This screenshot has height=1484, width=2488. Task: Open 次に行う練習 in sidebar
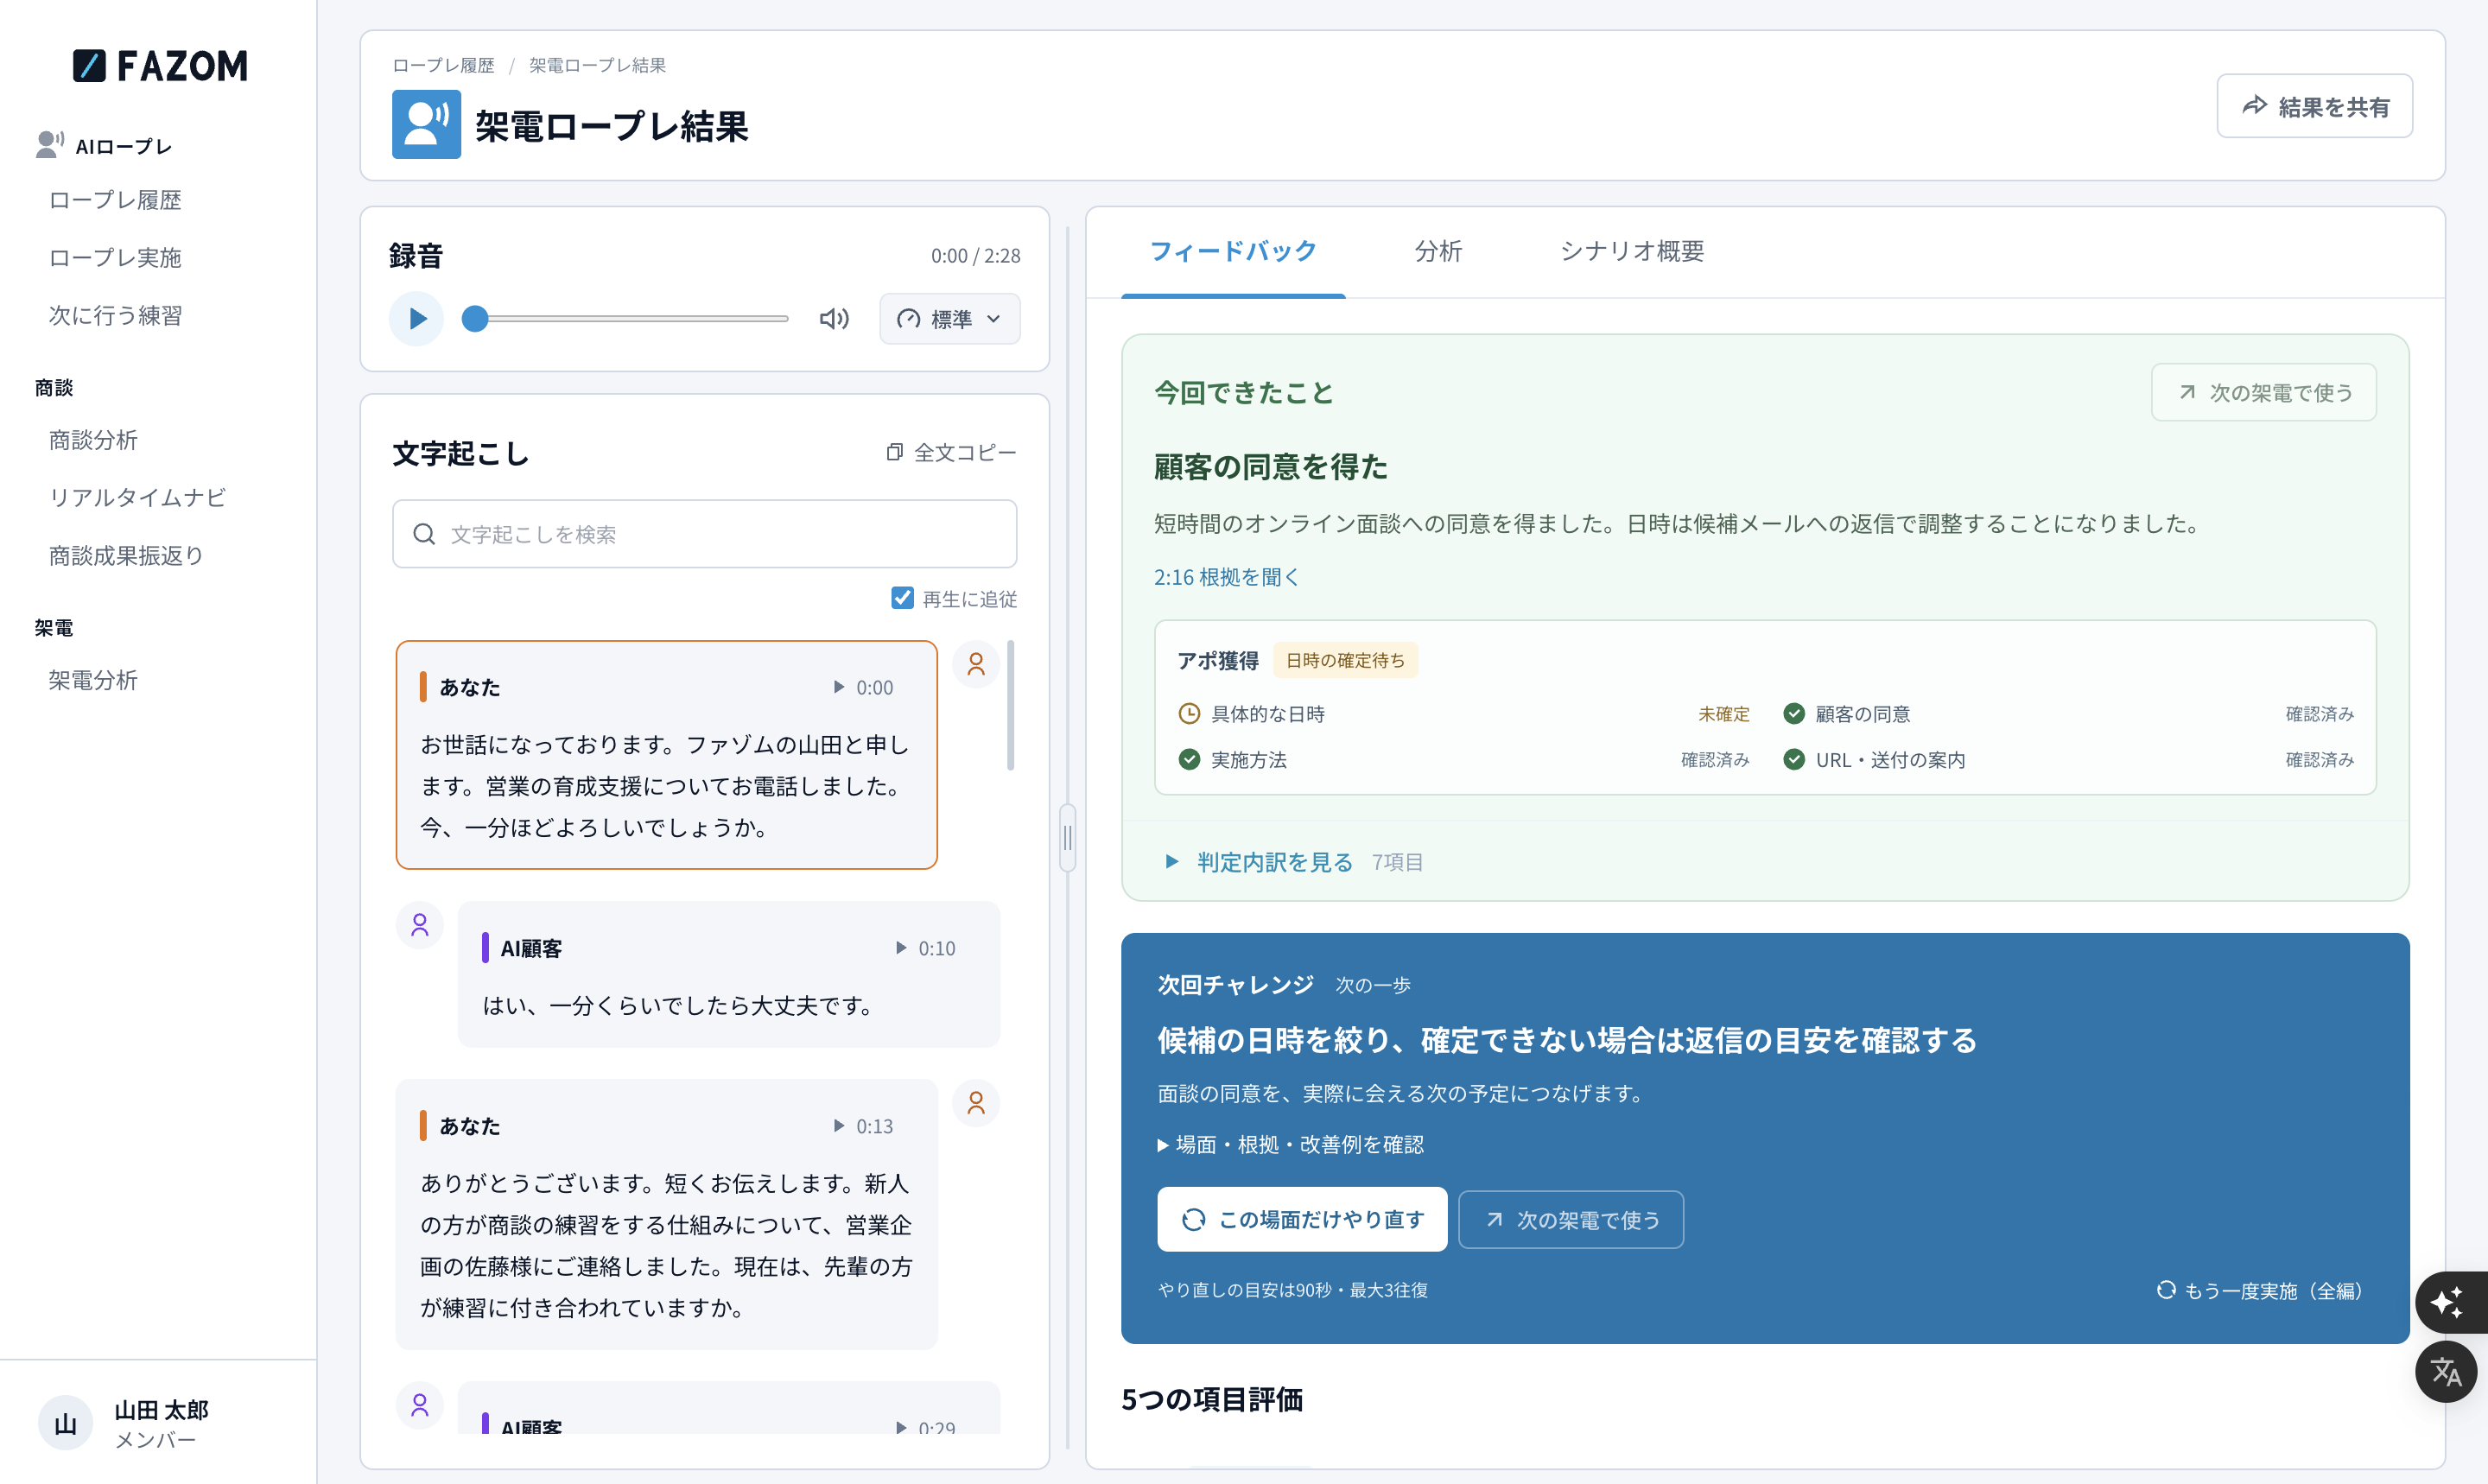point(115,316)
